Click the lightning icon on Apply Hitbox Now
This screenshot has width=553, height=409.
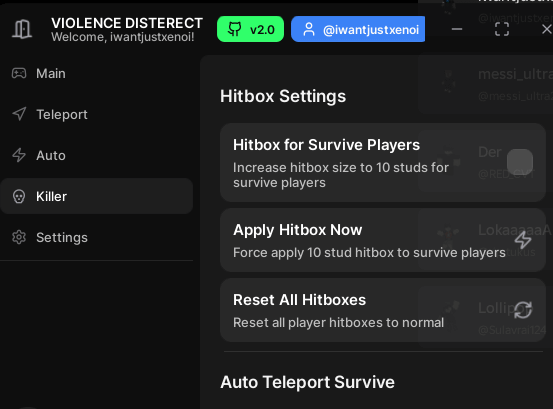(523, 240)
